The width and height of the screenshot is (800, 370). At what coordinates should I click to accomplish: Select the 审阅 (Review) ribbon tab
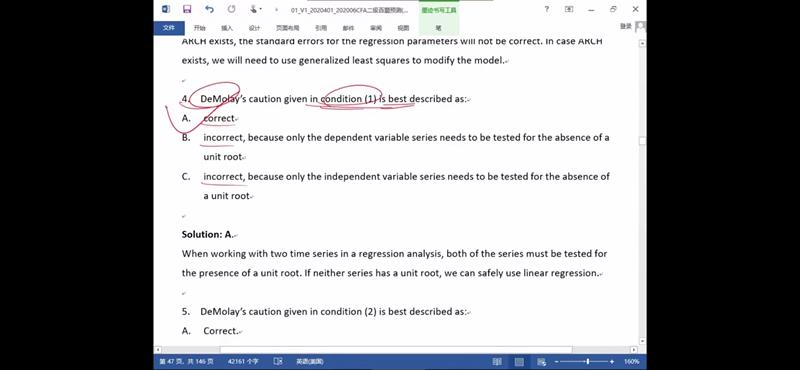coord(376,28)
